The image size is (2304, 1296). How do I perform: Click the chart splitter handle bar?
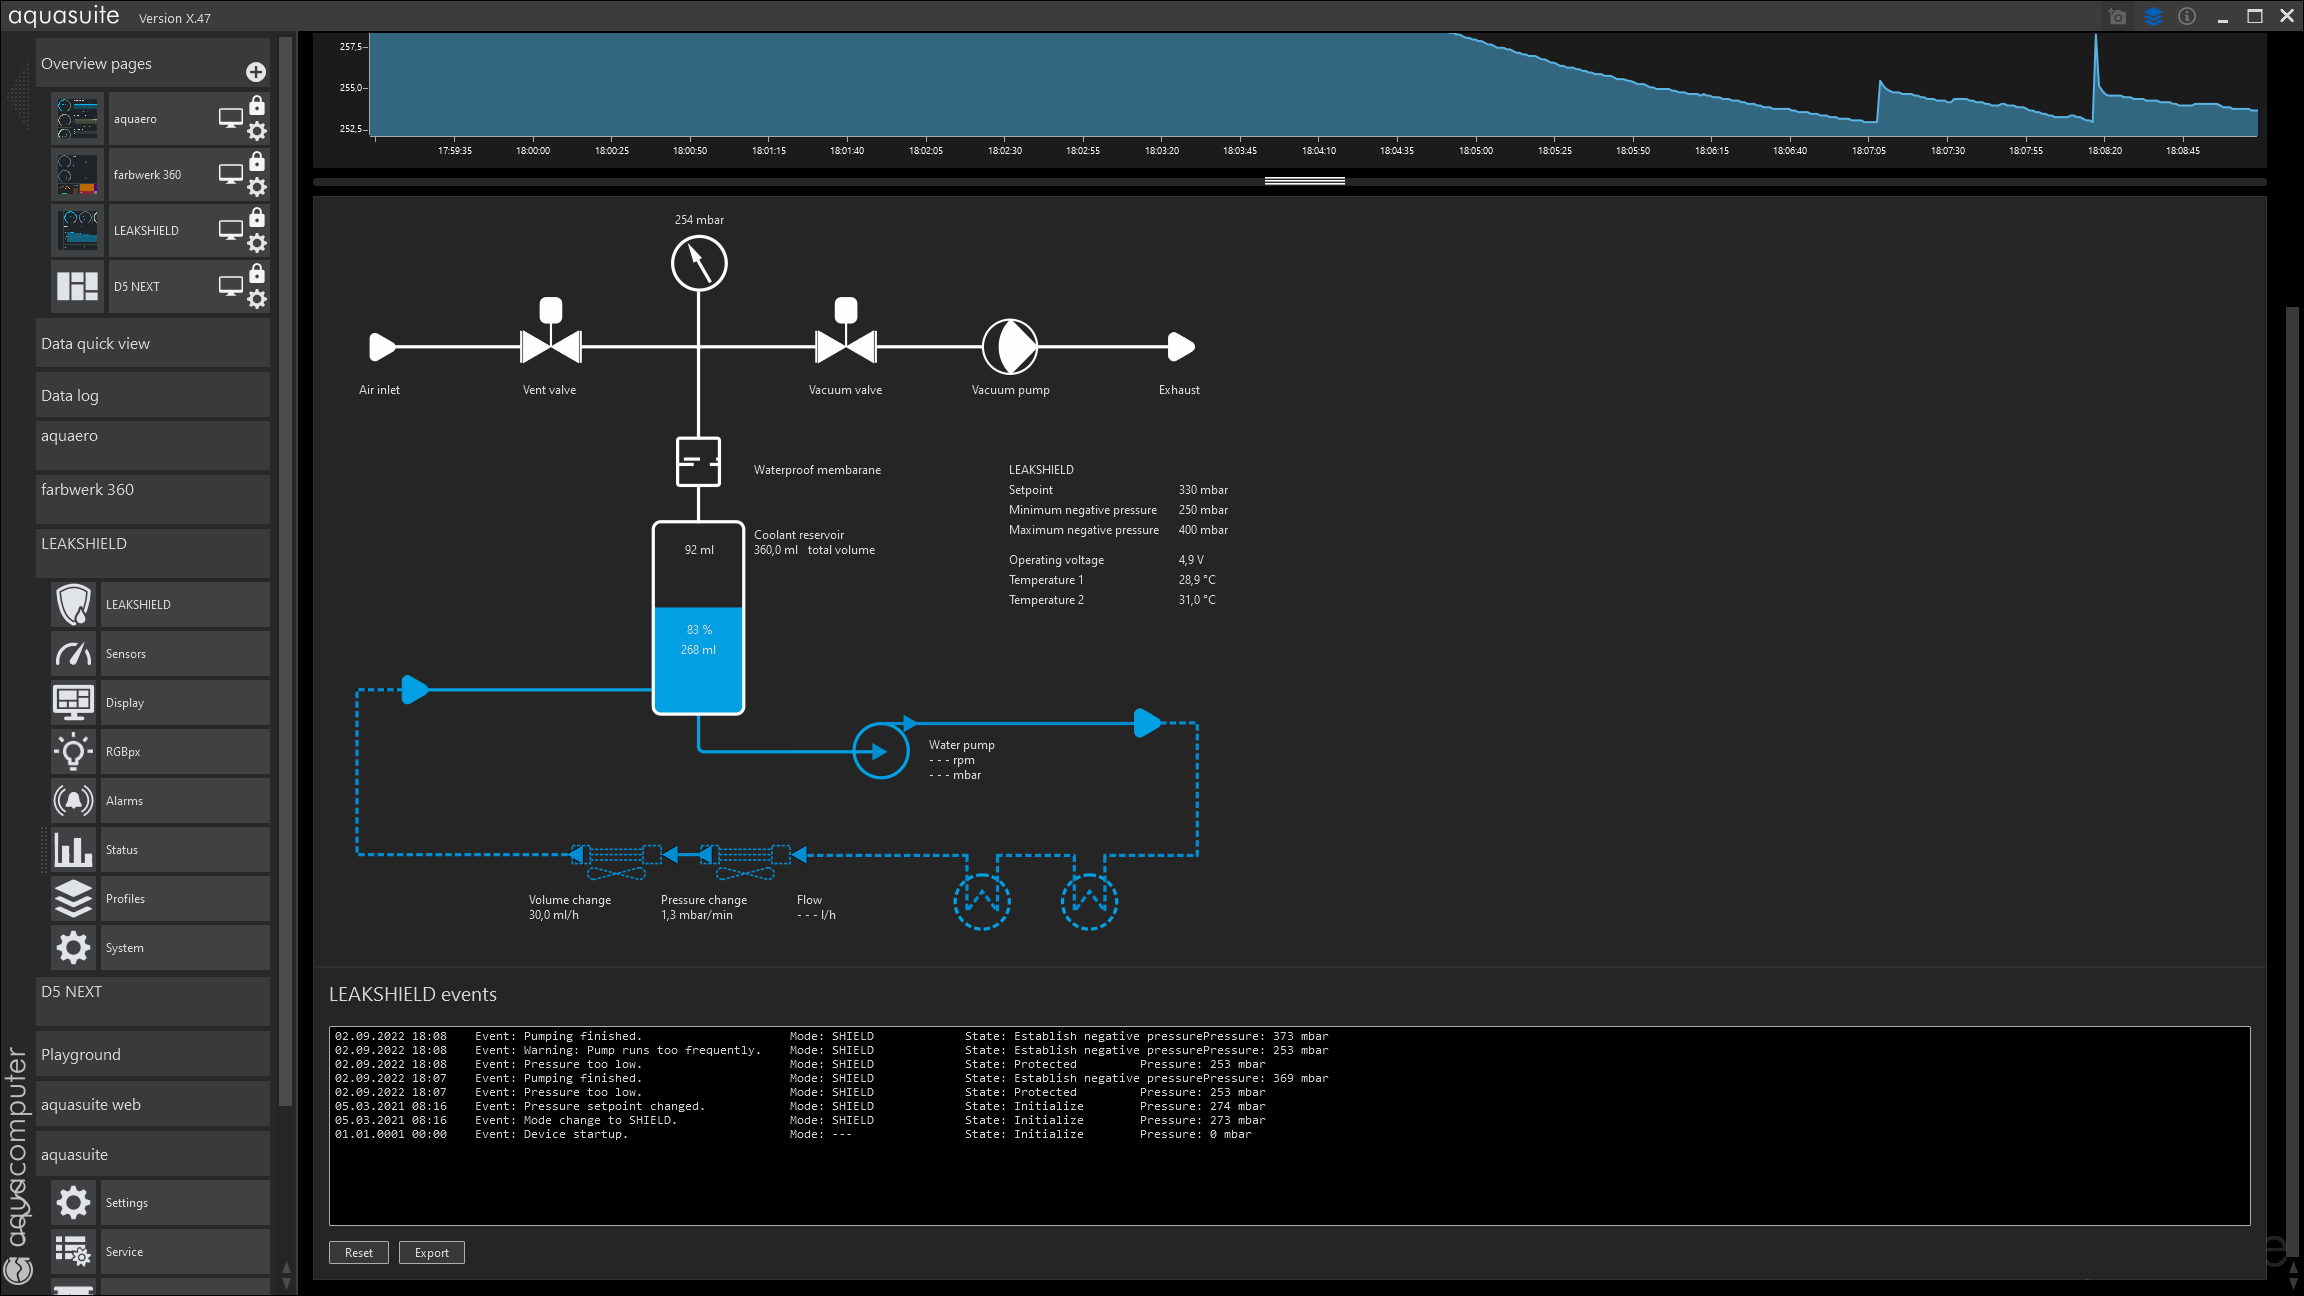point(1304,181)
